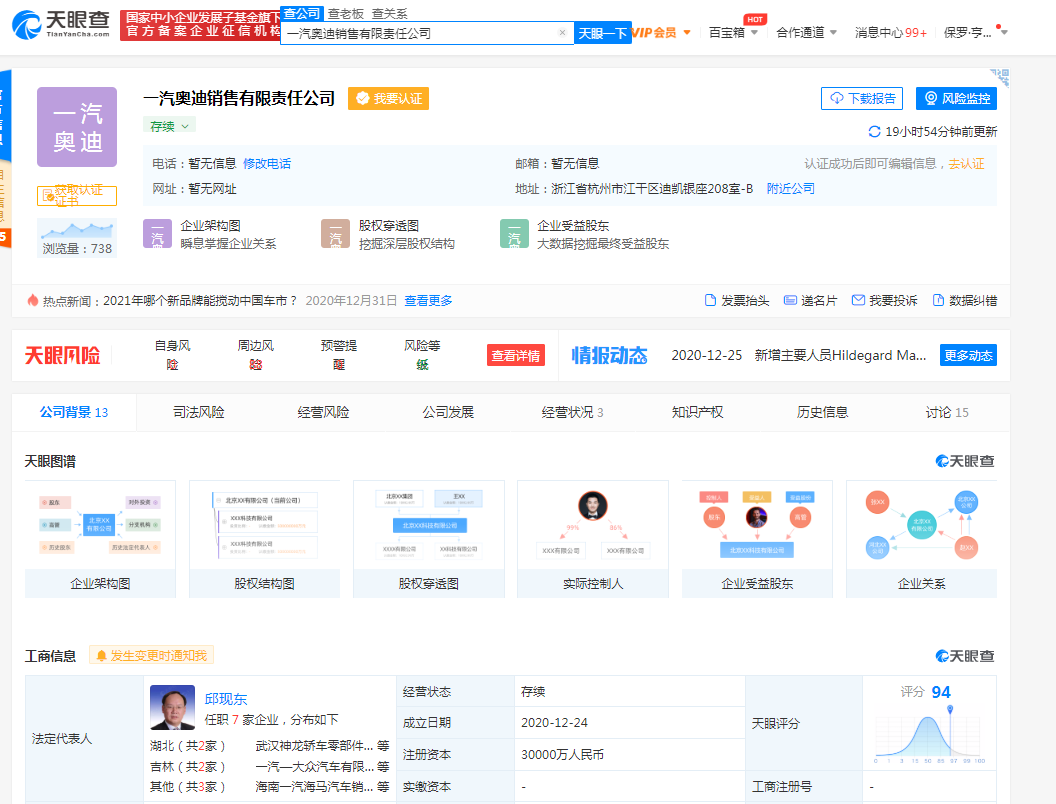Click the 天眼评分 score slider marker
Viewport: 1056px width, 804px height.
[950, 709]
